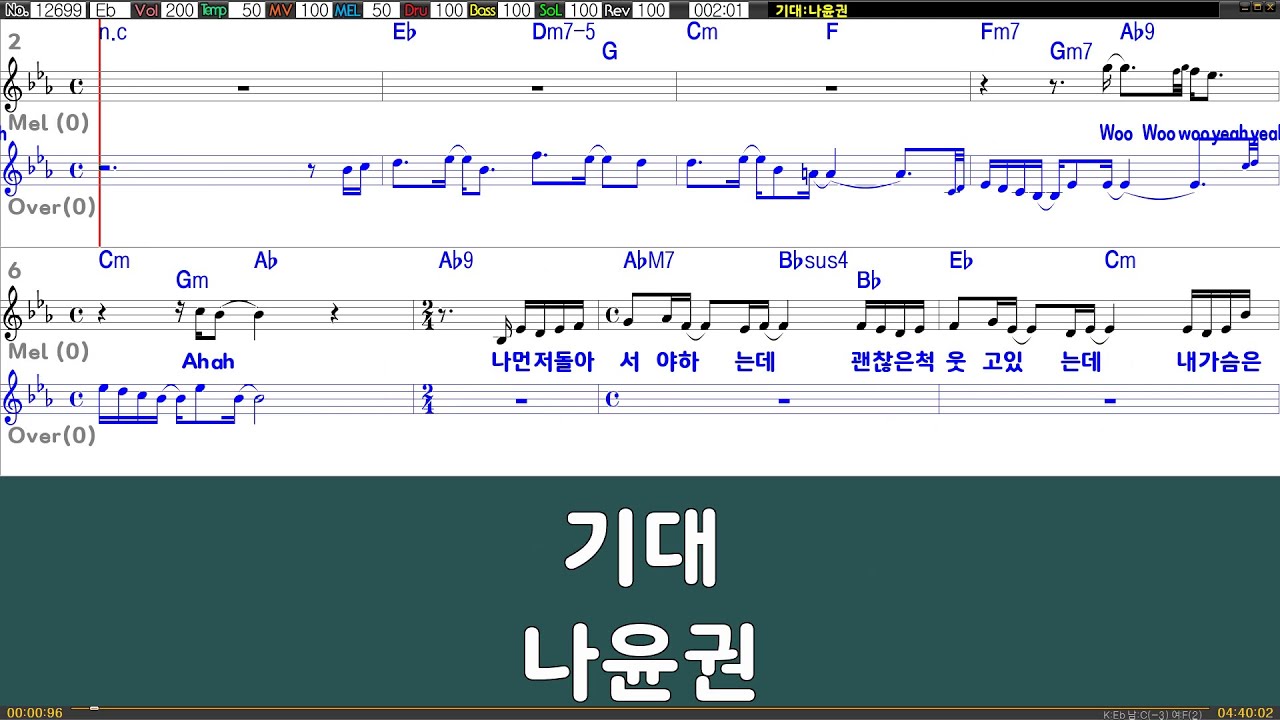
Task: Click the lyric 나먼저돌아
Action: (x=543, y=362)
